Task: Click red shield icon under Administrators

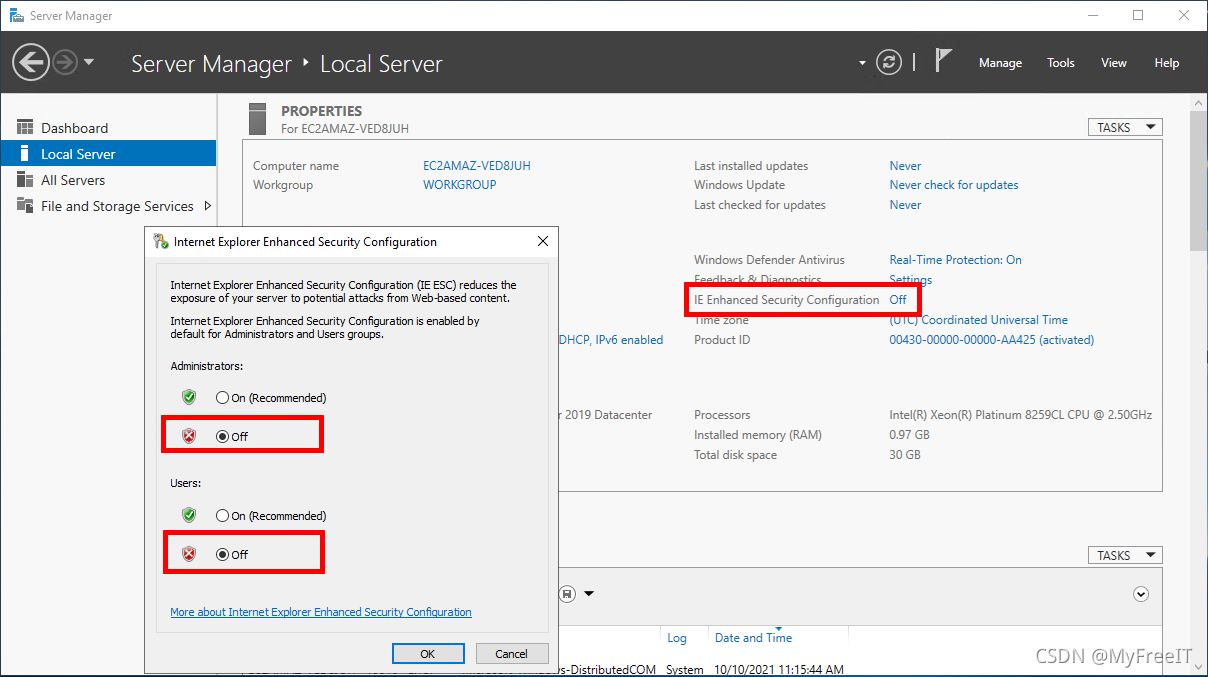Action: click(x=189, y=436)
